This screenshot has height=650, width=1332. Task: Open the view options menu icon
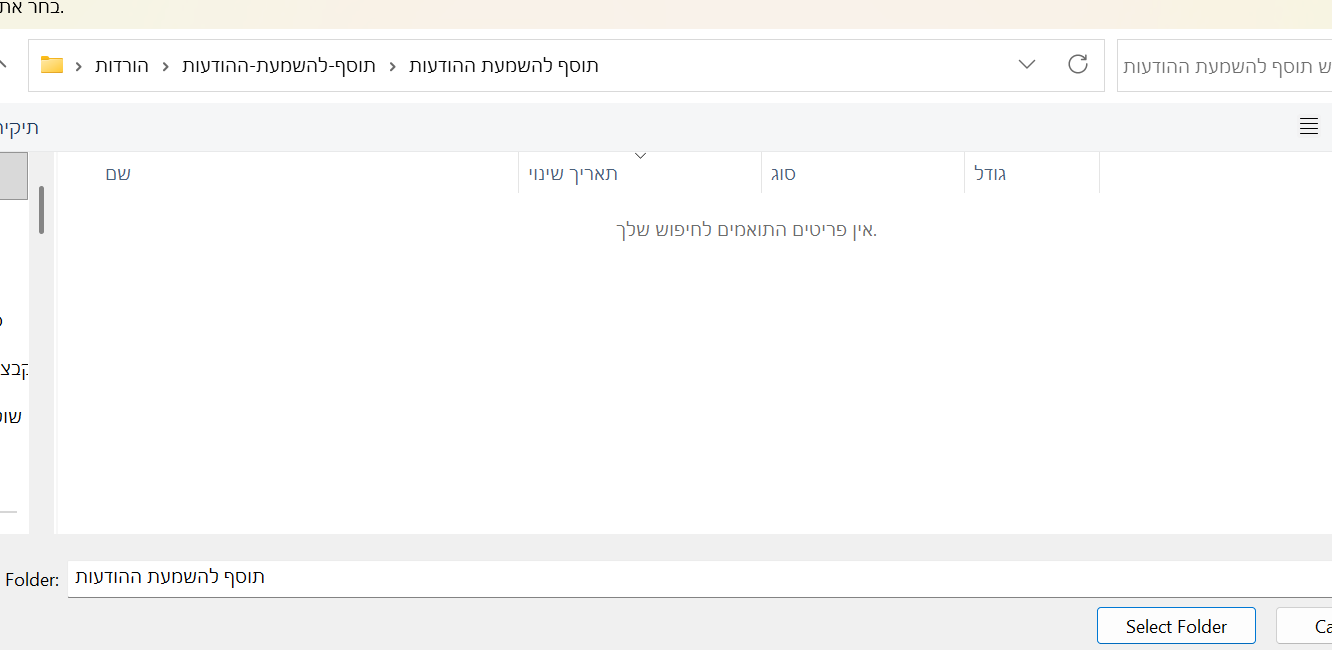(1308, 126)
